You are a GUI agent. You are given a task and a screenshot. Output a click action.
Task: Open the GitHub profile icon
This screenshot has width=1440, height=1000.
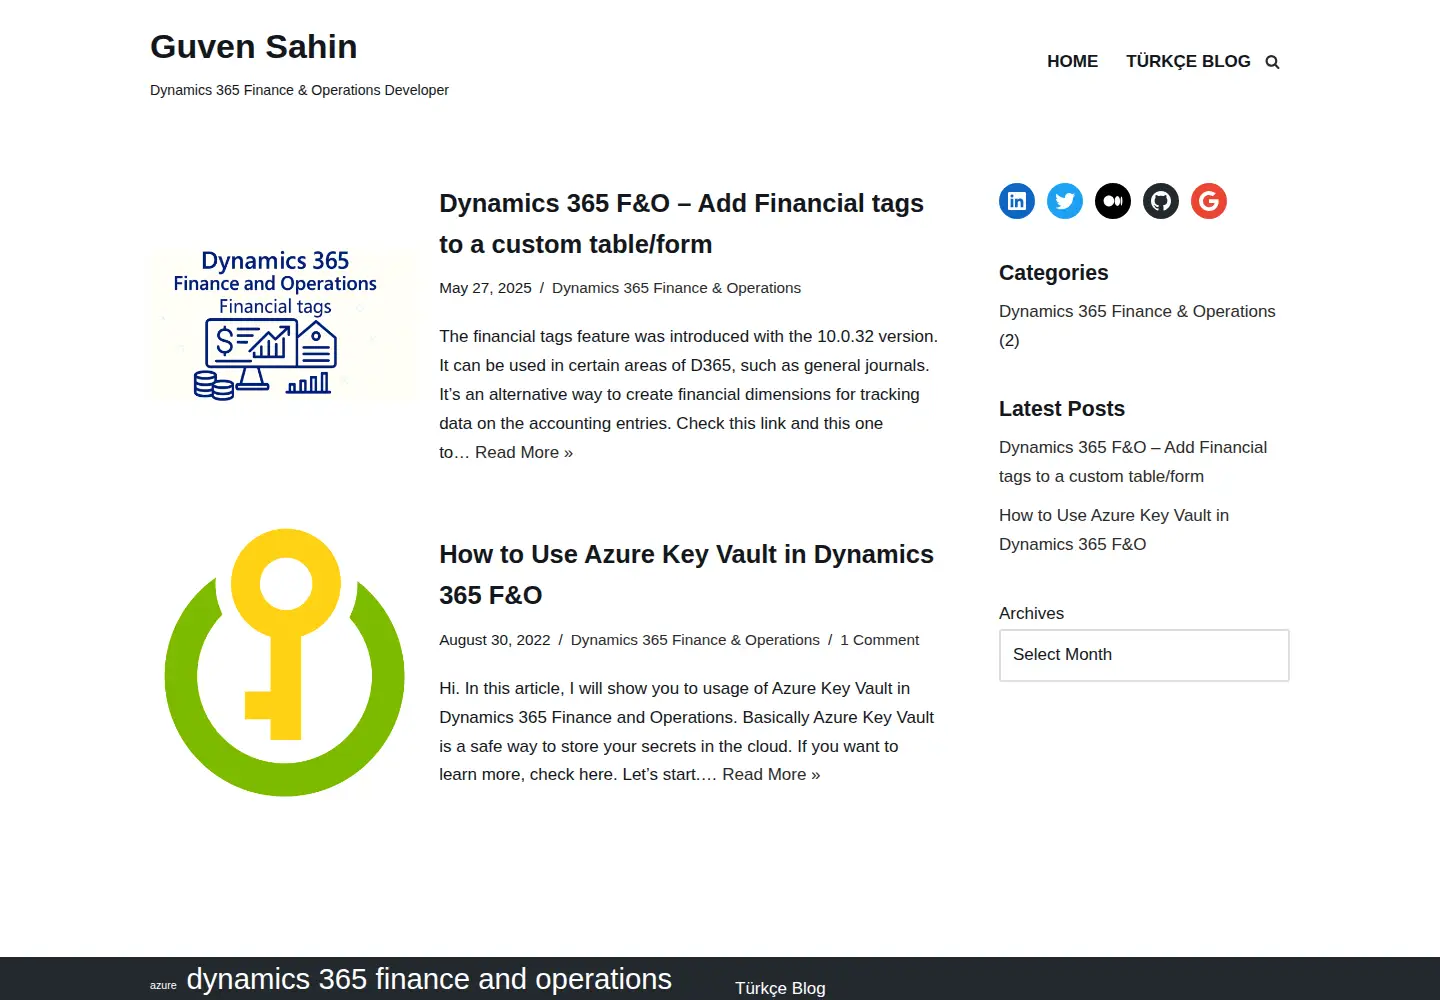(x=1161, y=201)
